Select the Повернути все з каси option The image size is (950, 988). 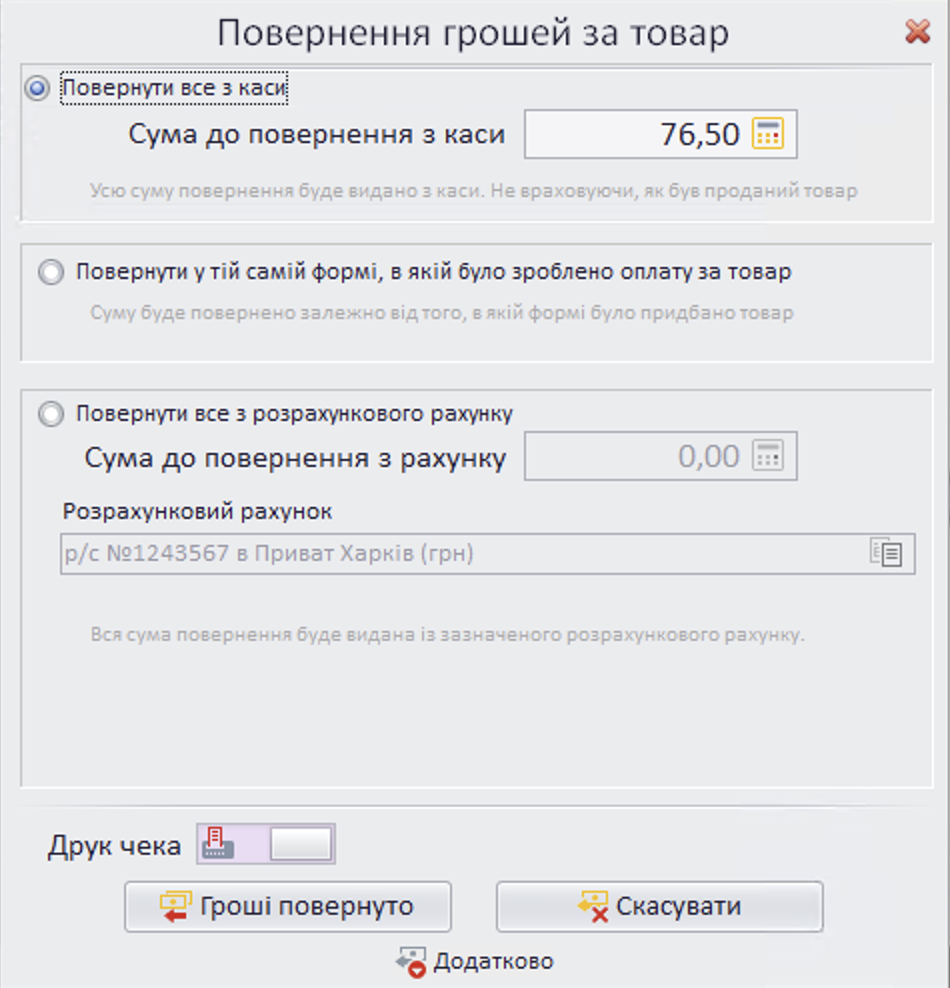click(x=35, y=87)
